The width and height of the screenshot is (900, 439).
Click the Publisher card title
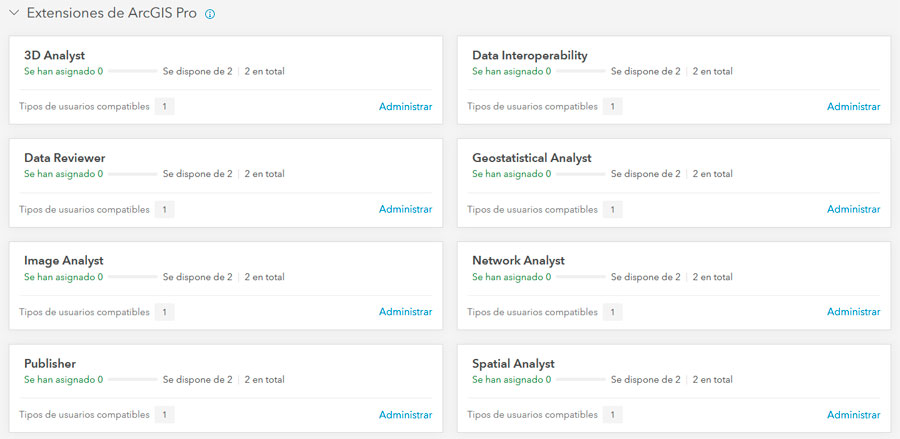point(50,363)
